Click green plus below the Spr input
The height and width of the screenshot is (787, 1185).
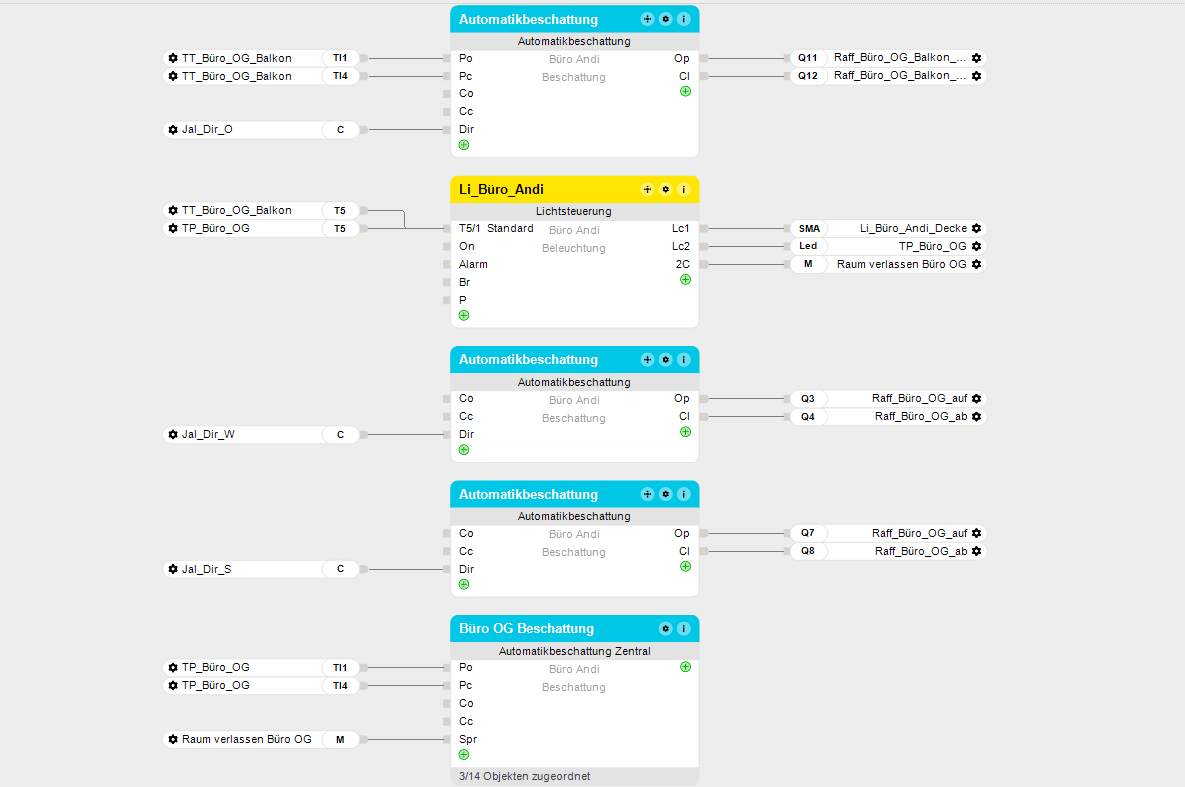[463, 755]
